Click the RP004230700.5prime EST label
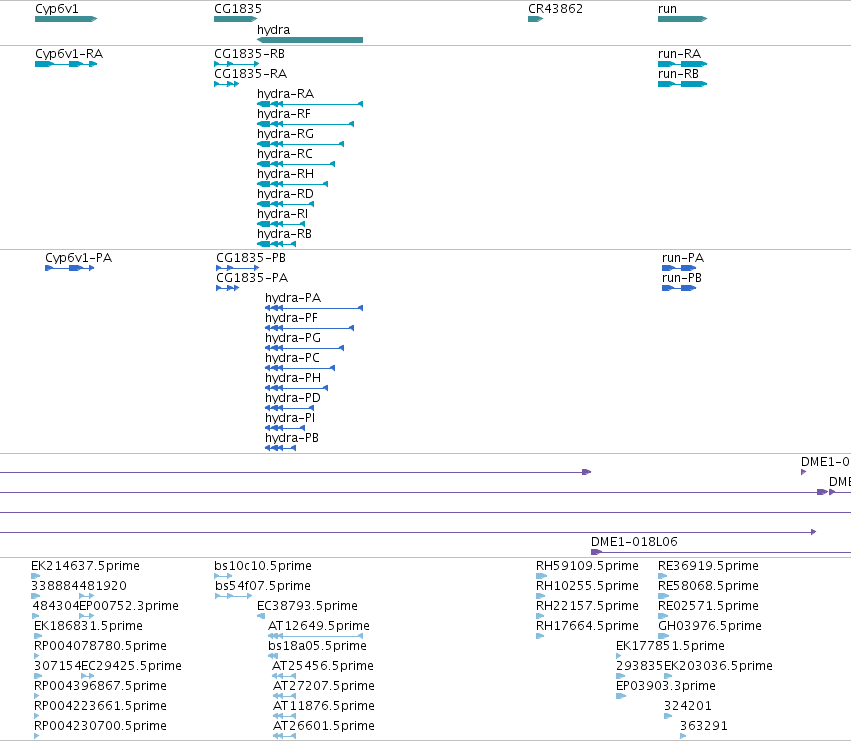The width and height of the screenshot is (851, 741). (x=100, y=726)
